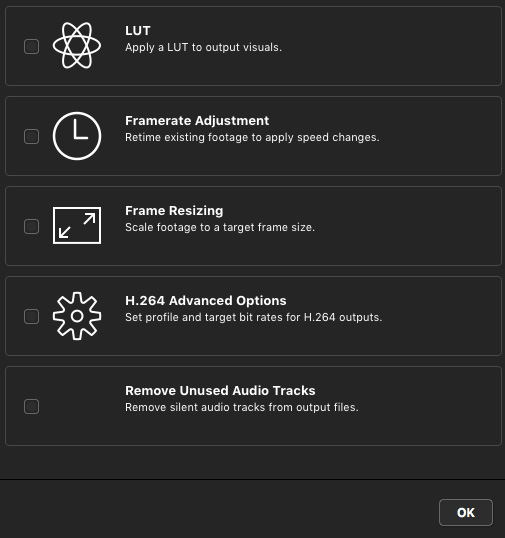Screen dimensions: 505x538
Task: Enable the LUT checkbox
Action: pyautogui.click(x=32, y=46)
